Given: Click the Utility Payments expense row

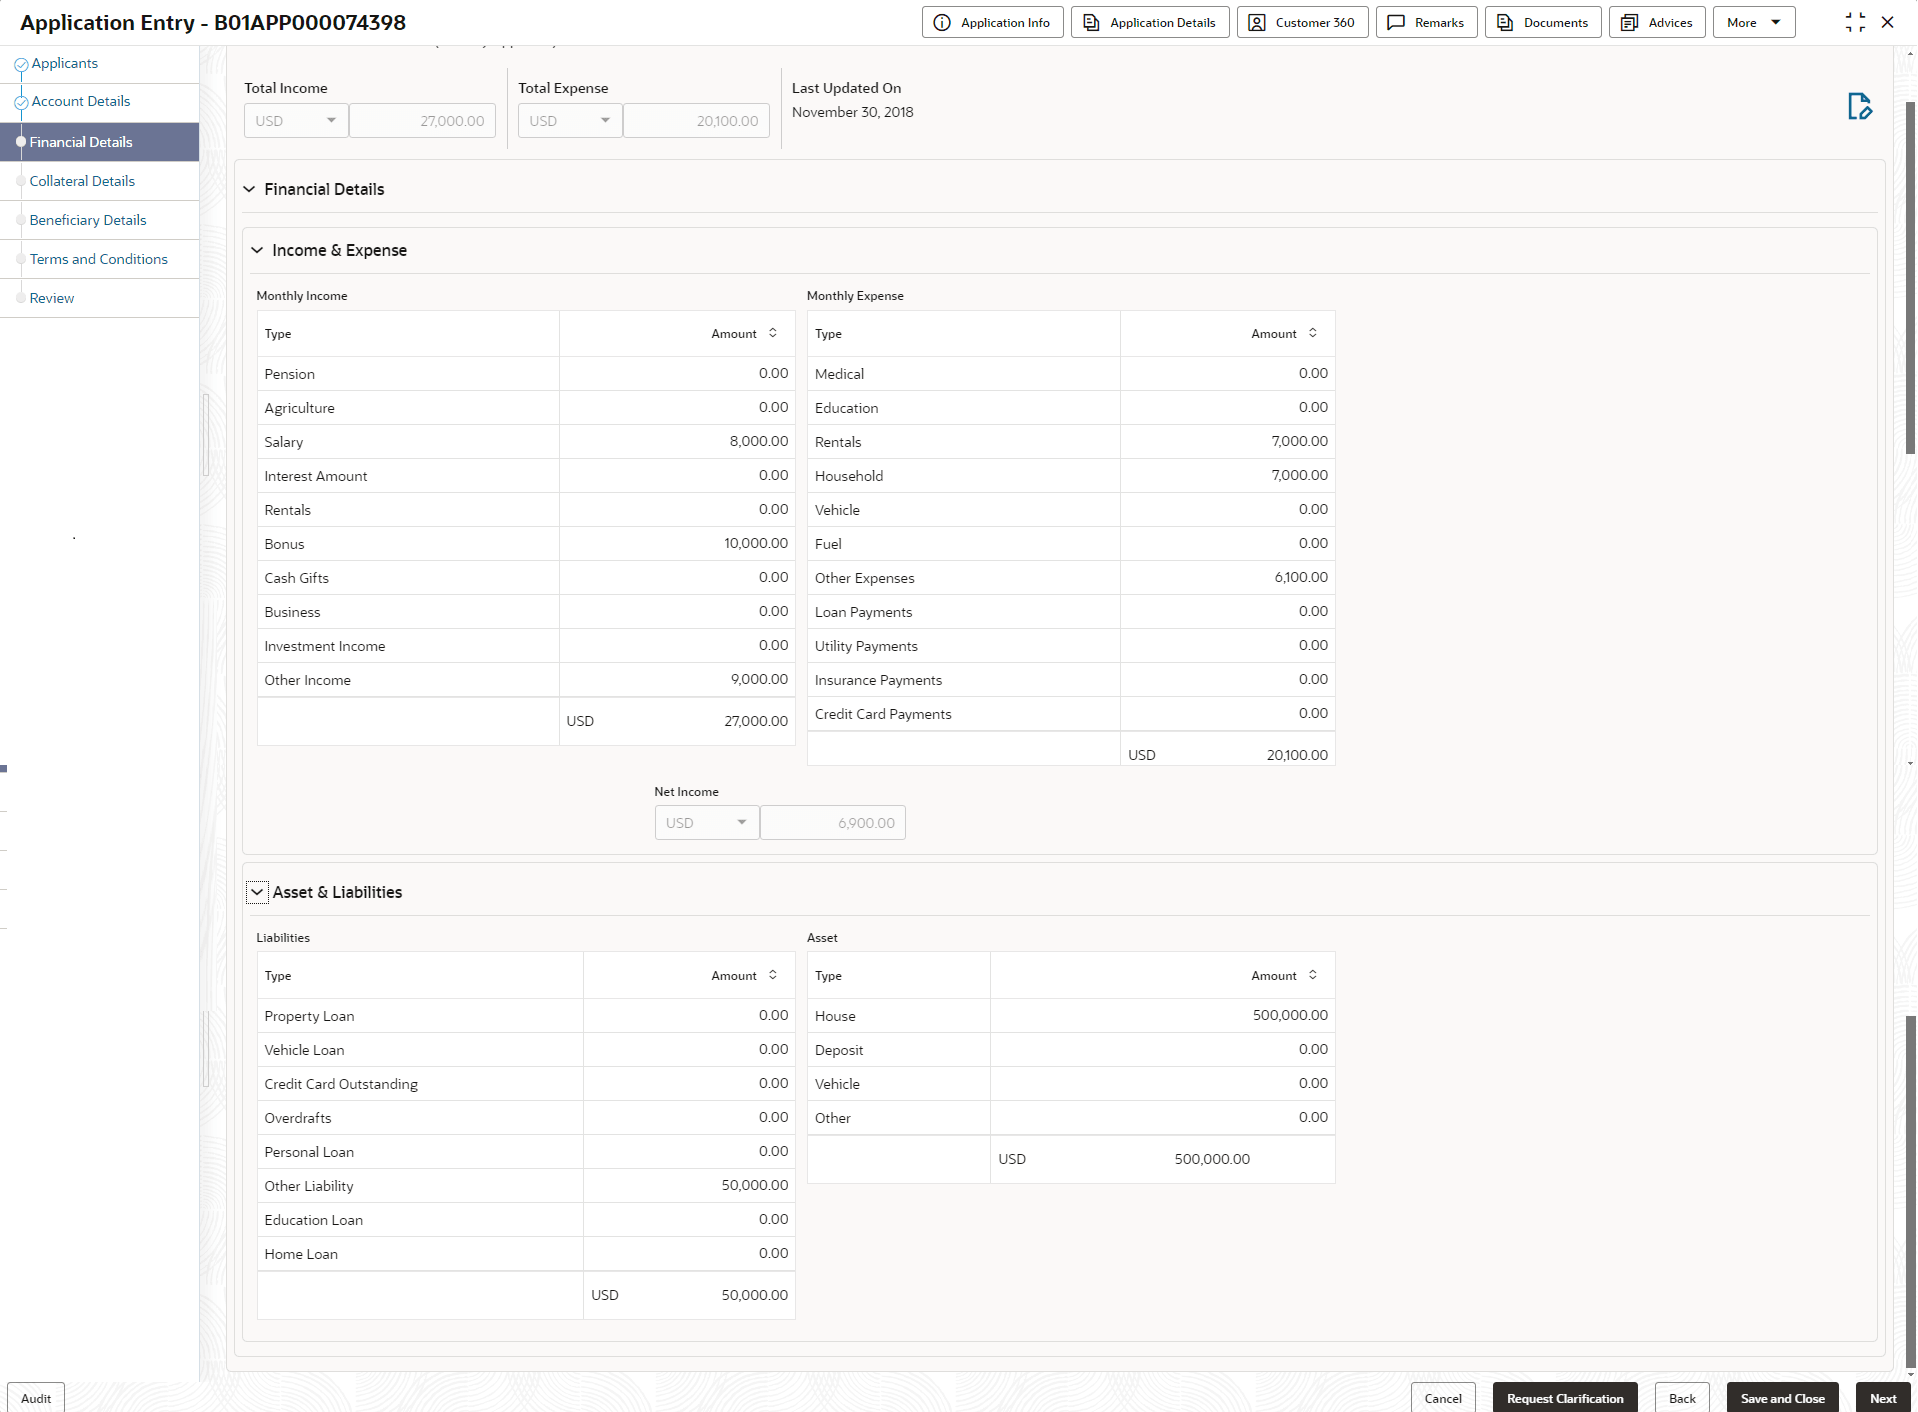Looking at the screenshot, I should [1071, 646].
